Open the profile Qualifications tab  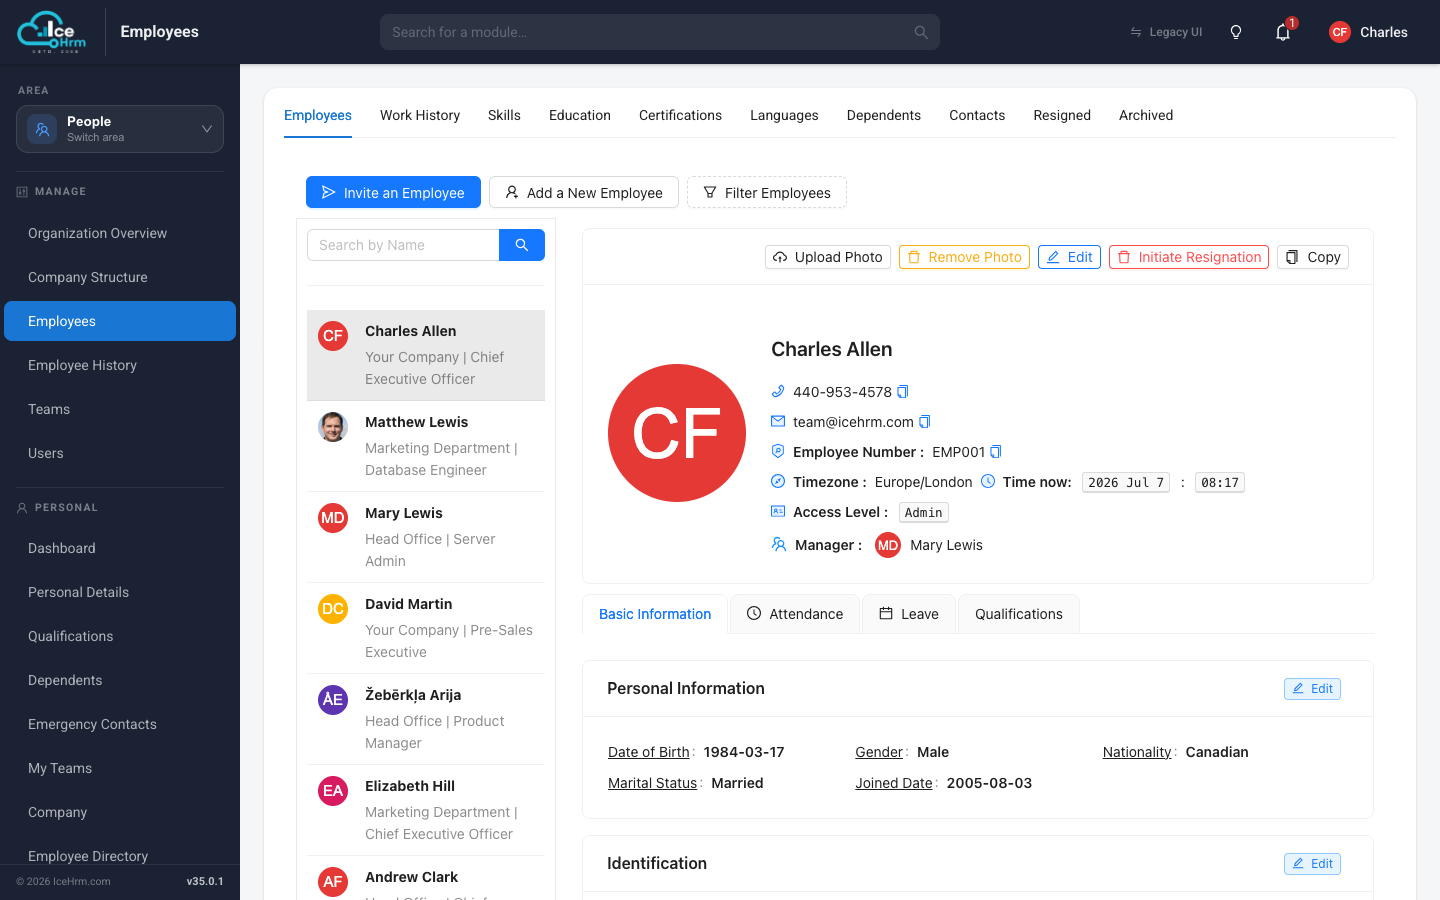pos(1019,614)
